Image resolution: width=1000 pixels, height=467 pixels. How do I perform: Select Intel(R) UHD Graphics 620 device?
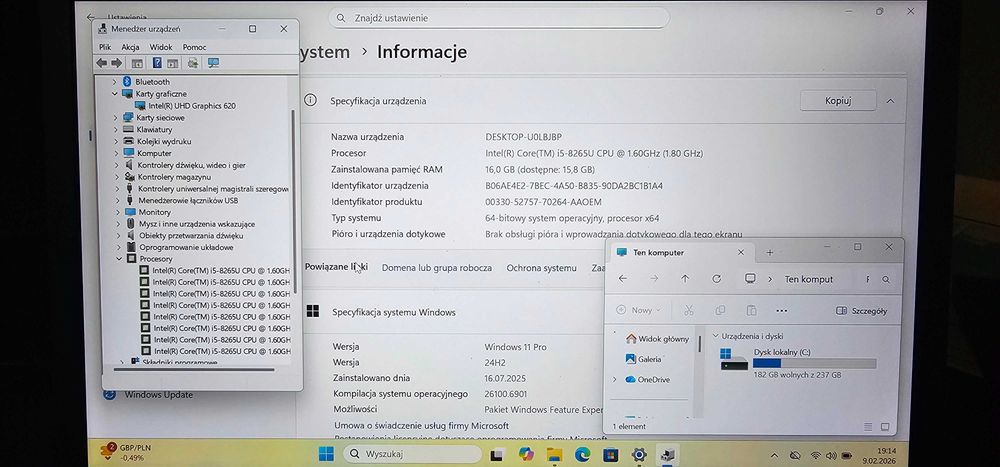pyautogui.click(x=192, y=105)
